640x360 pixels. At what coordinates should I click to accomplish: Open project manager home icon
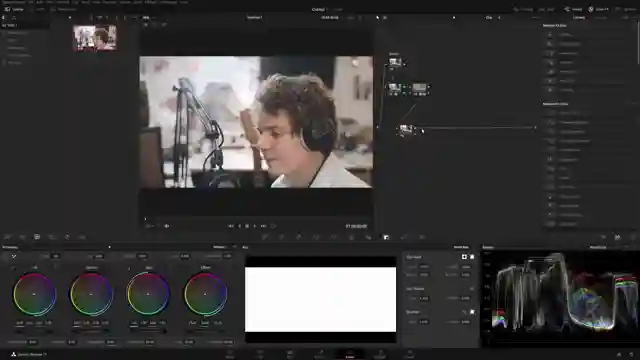[x=619, y=355]
